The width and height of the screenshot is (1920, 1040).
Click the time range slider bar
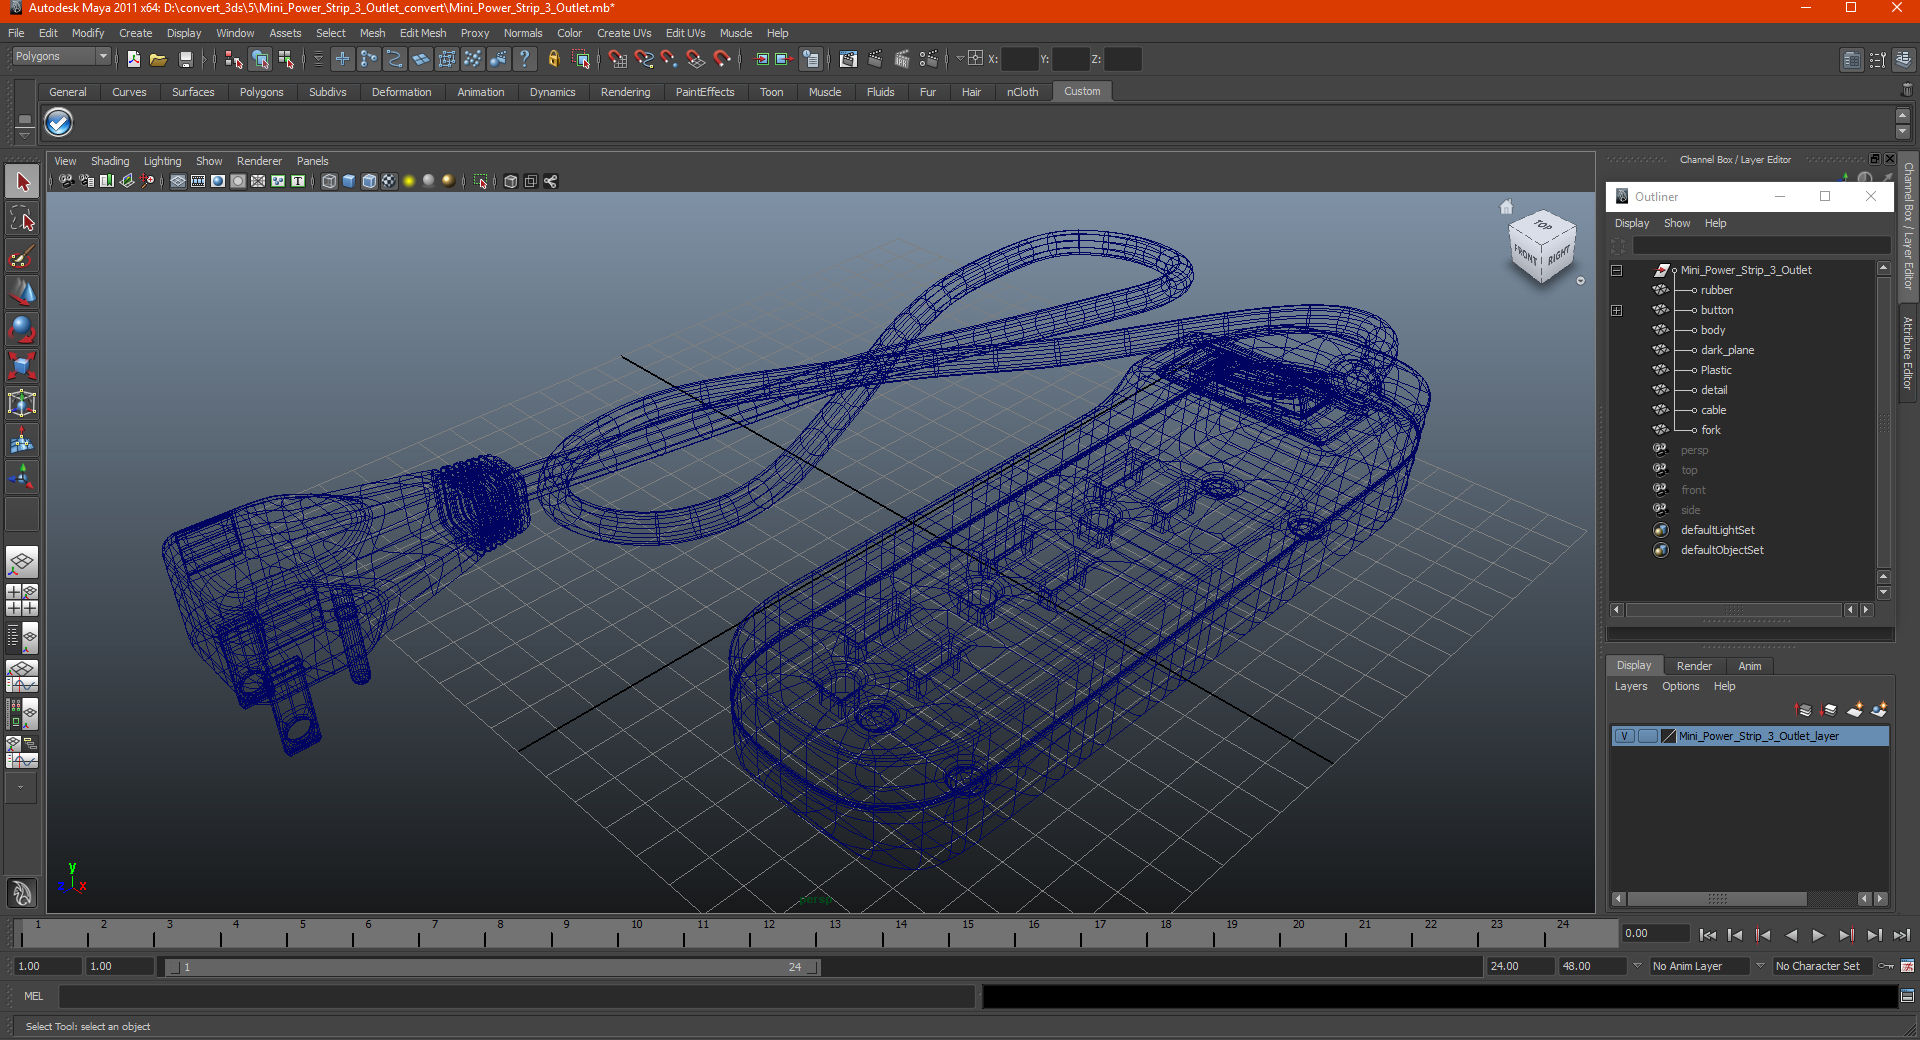click(x=493, y=967)
